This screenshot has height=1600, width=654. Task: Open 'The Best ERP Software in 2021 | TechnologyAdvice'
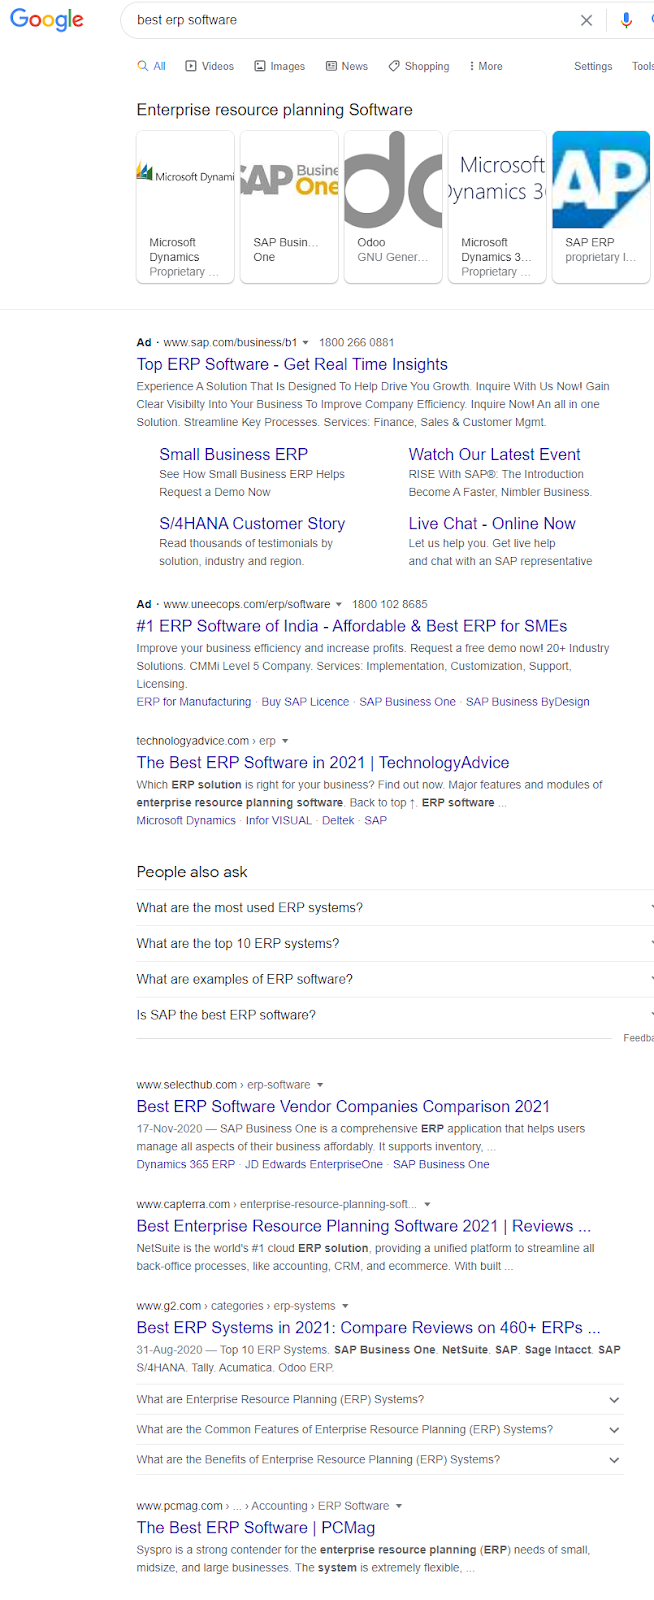click(323, 763)
